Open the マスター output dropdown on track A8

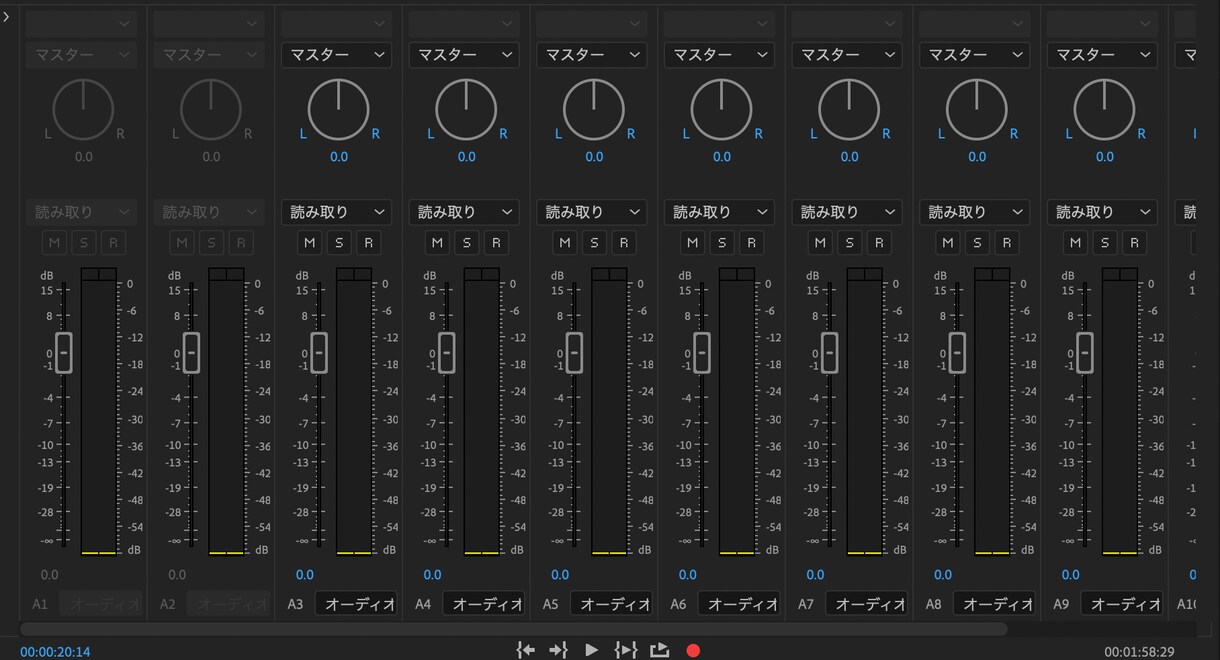[975, 55]
